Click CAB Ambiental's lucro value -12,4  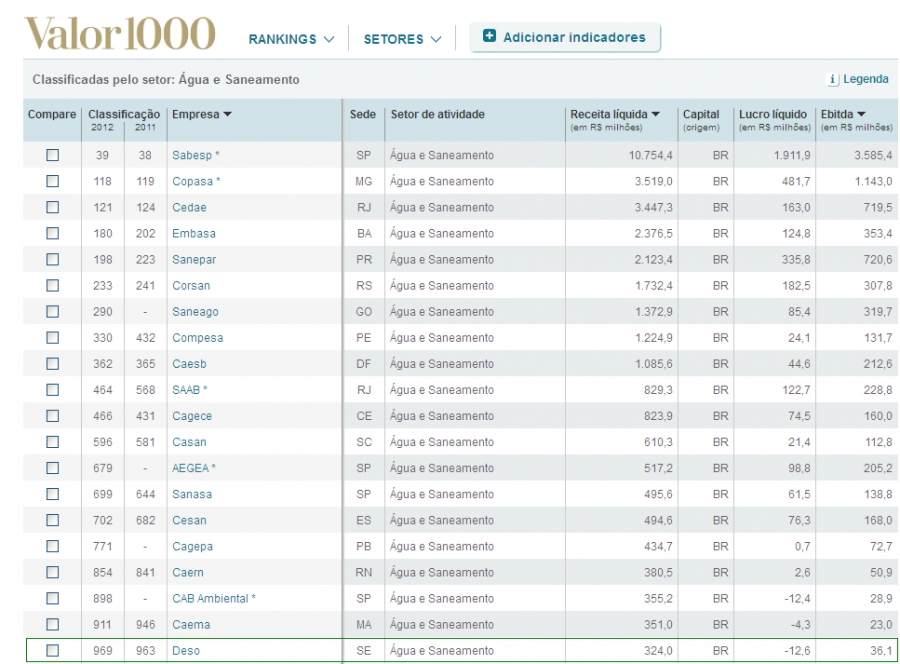coord(797,599)
